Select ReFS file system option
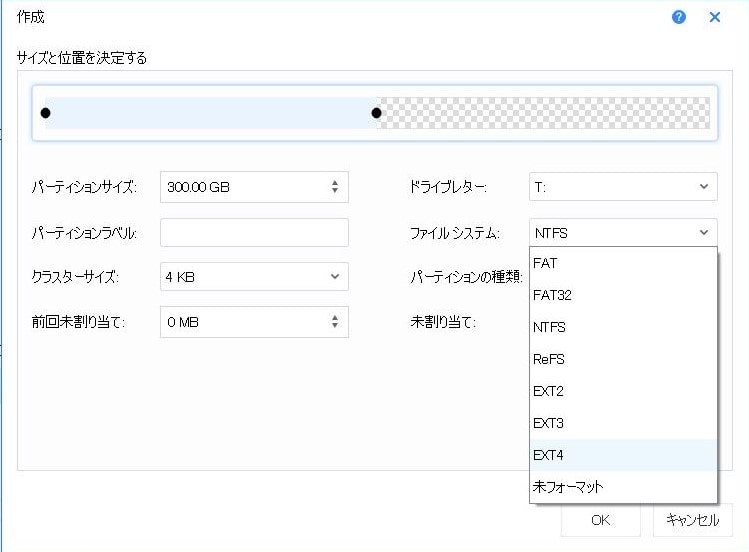Screen dimensions: 749x552 623,359
